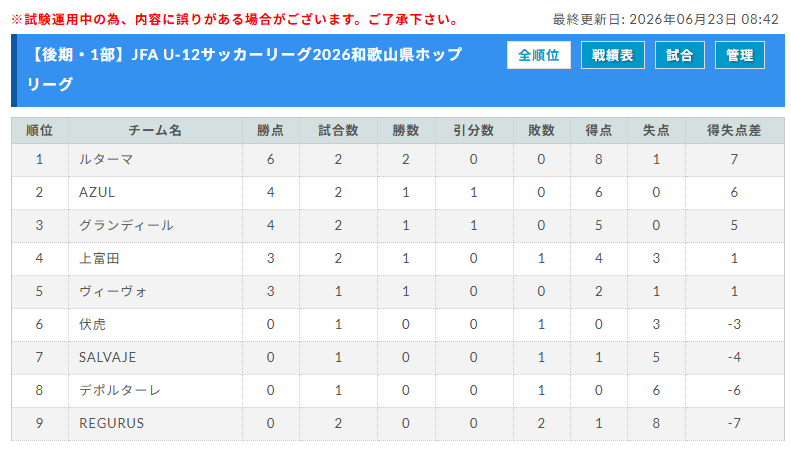The height and width of the screenshot is (450, 791).
Task: Click the 勝点 column header
Action: tap(270, 131)
